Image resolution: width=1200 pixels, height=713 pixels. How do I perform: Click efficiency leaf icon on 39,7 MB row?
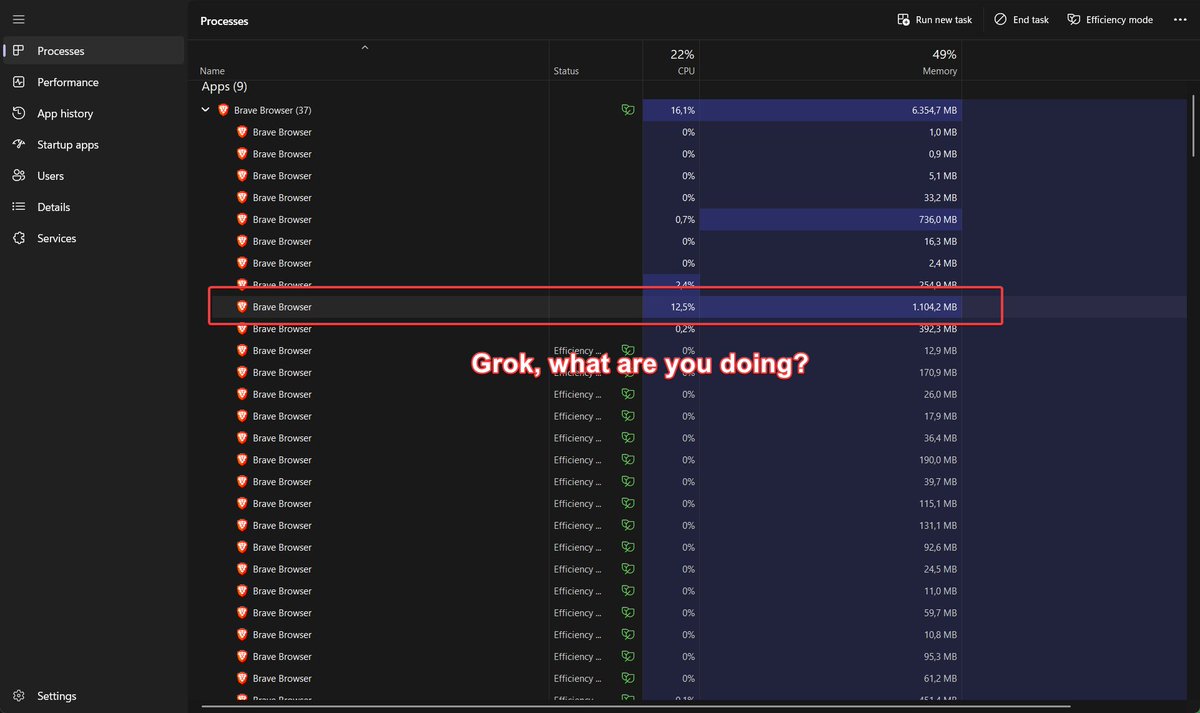(627, 482)
